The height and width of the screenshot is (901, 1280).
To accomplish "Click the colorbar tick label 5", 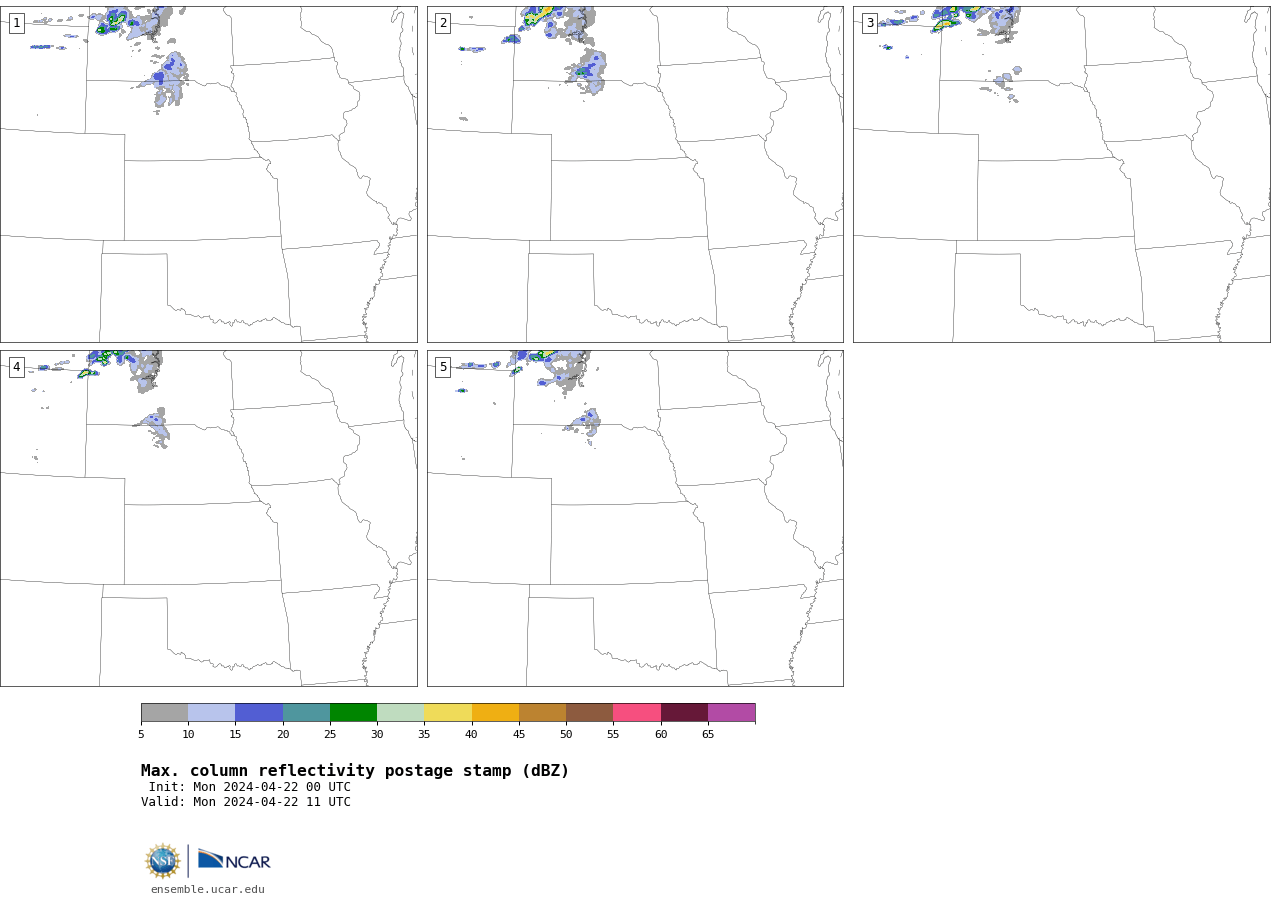I will coord(141,735).
